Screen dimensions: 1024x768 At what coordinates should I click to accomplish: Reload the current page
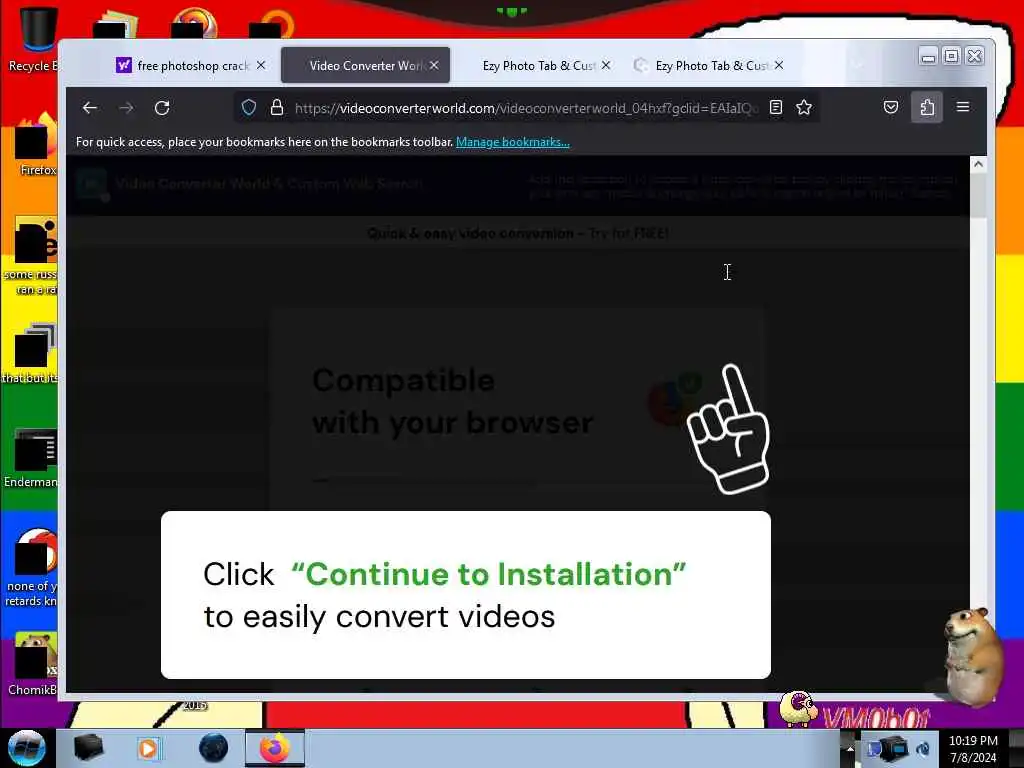click(162, 108)
